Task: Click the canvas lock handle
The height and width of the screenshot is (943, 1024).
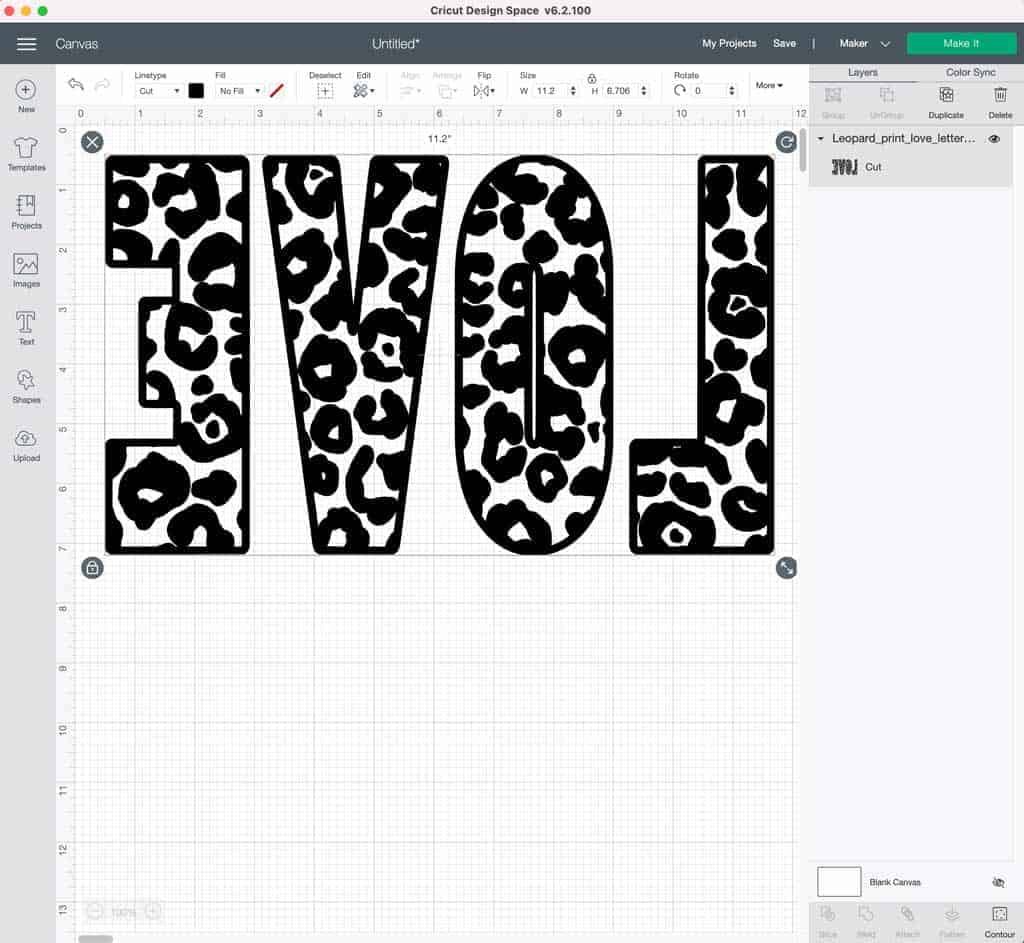Action: click(92, 567)
